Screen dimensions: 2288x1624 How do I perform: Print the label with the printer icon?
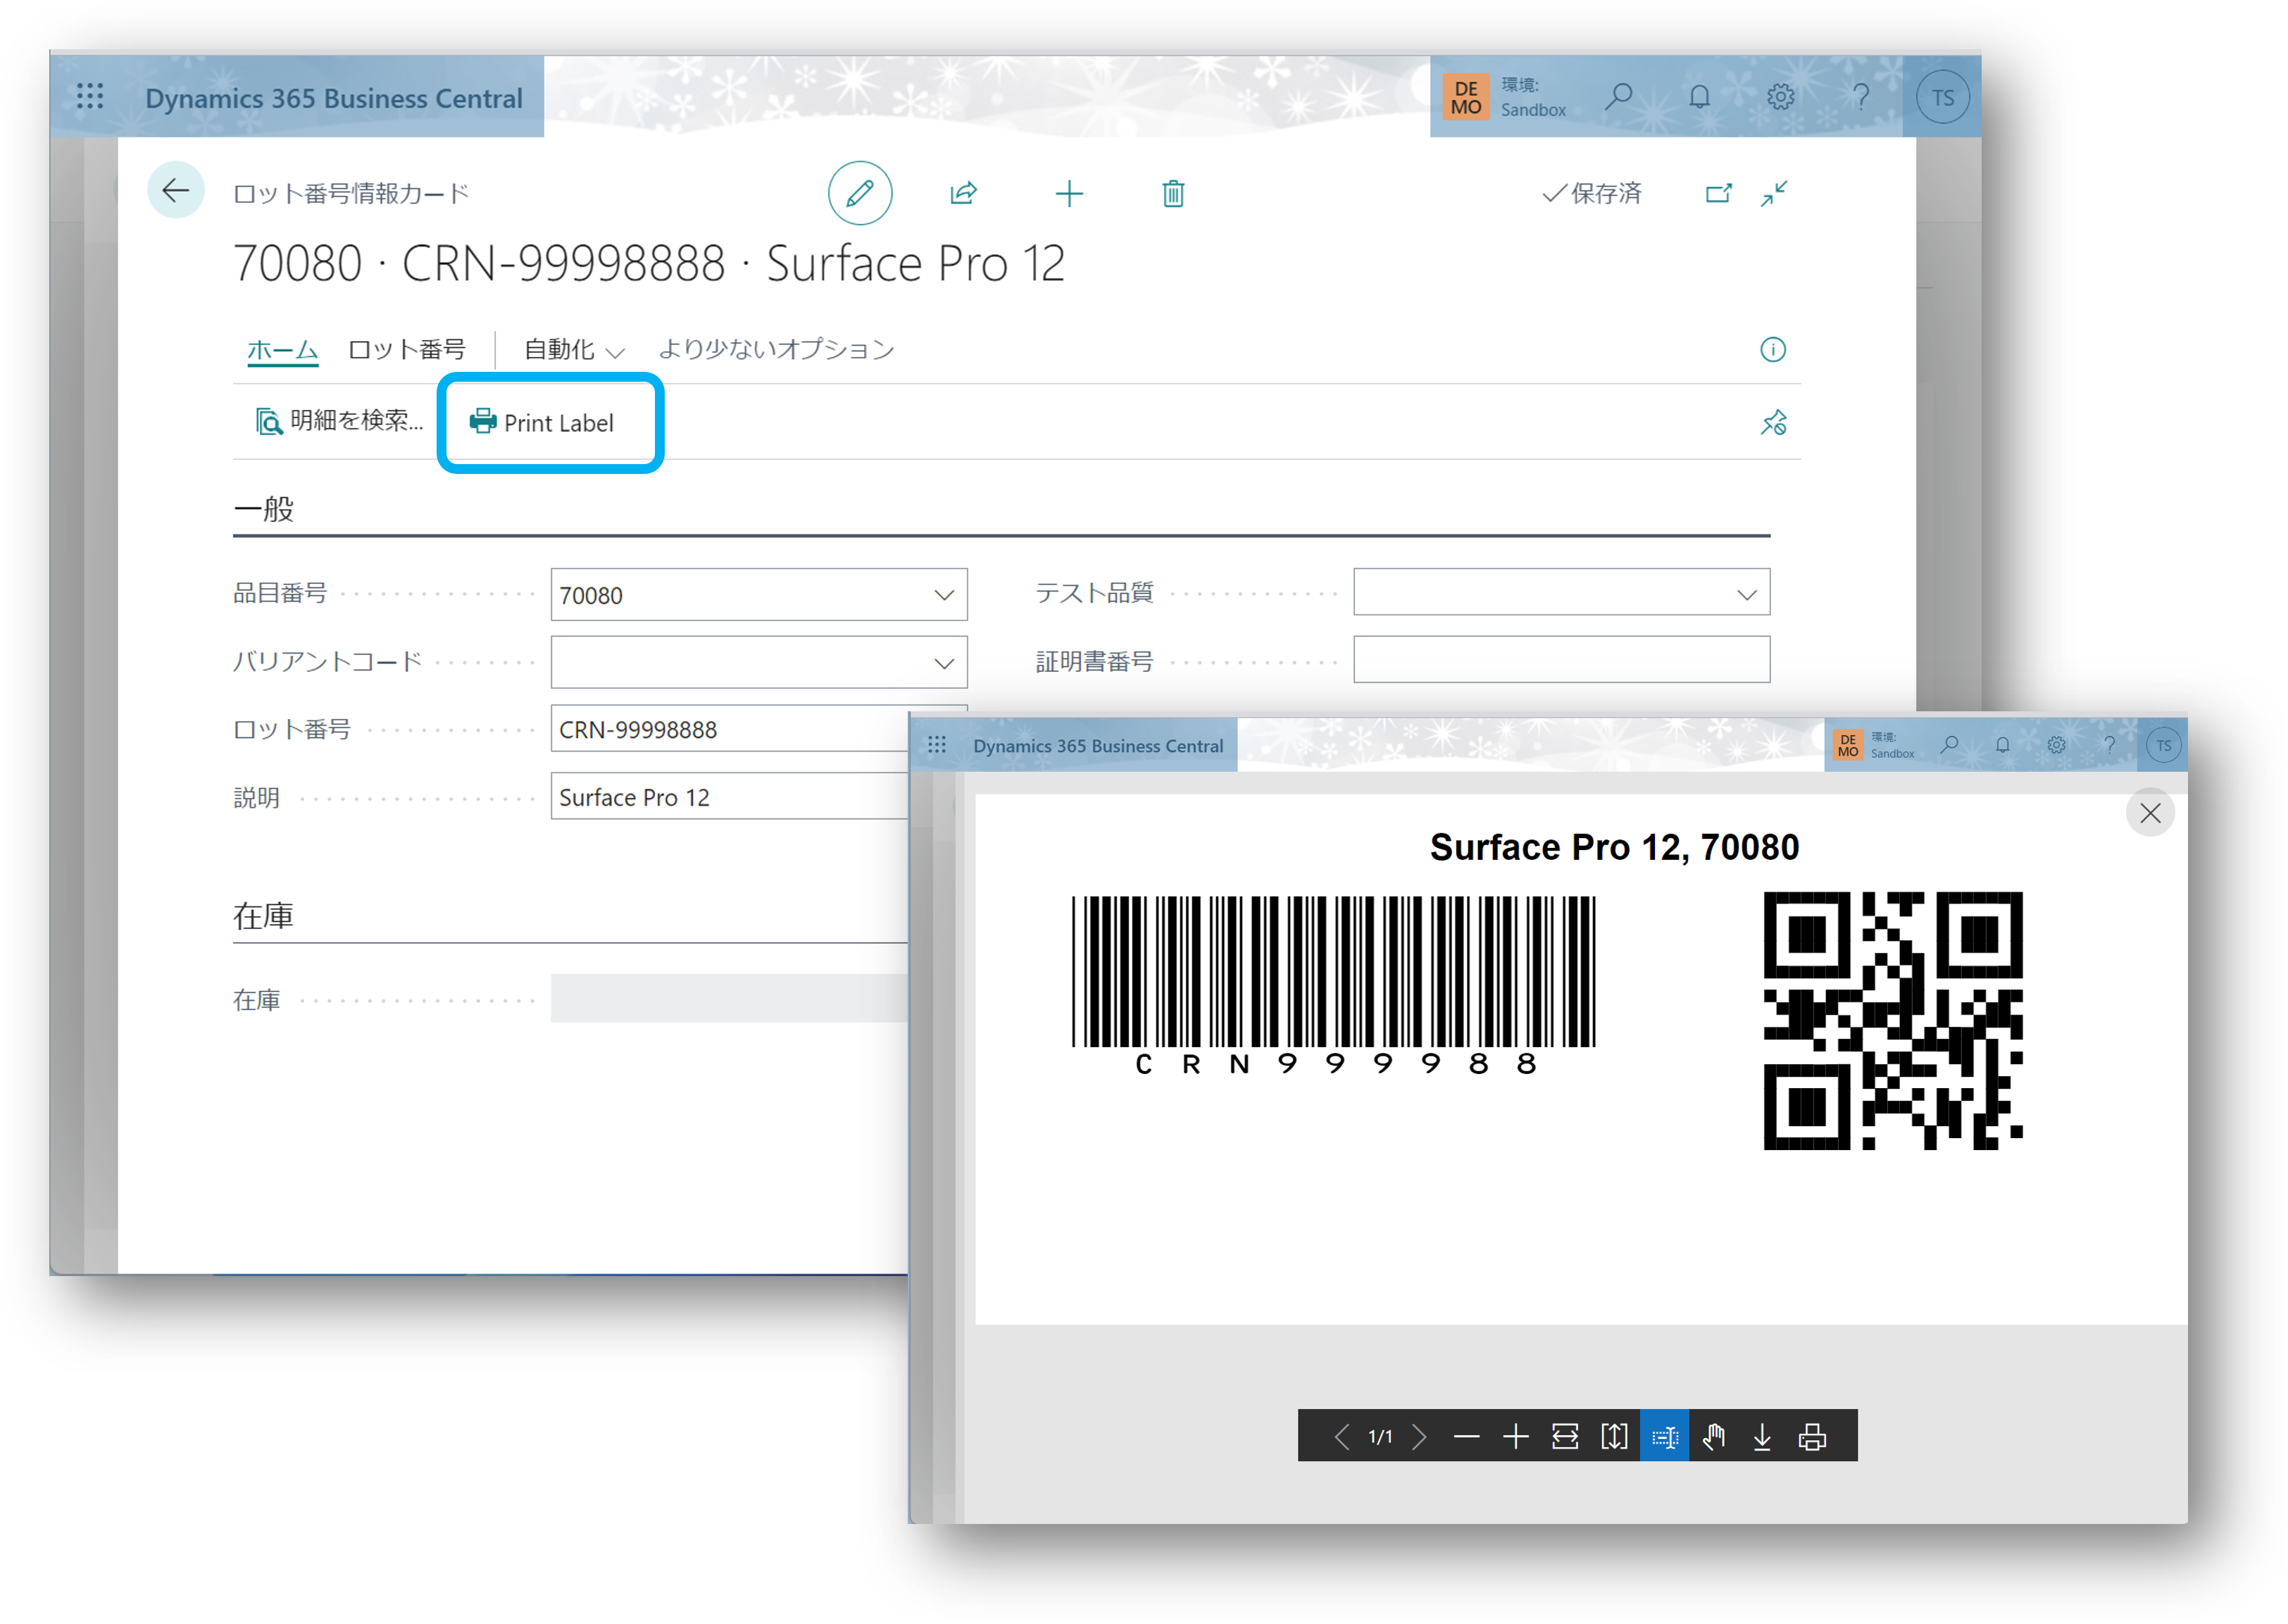[x=1812, y=1437]
